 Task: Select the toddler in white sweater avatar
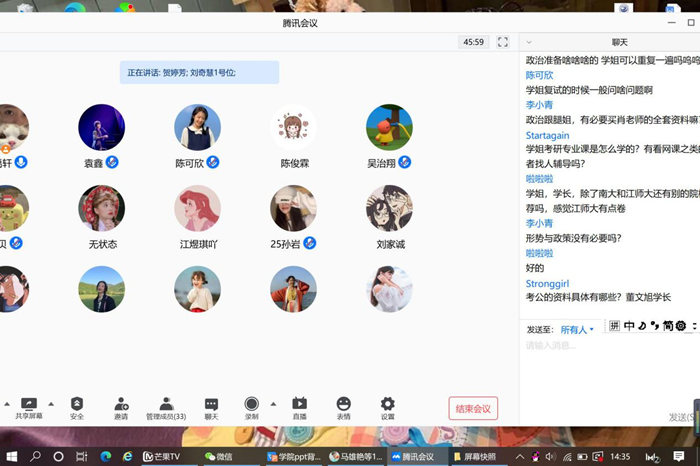(197, 289)
